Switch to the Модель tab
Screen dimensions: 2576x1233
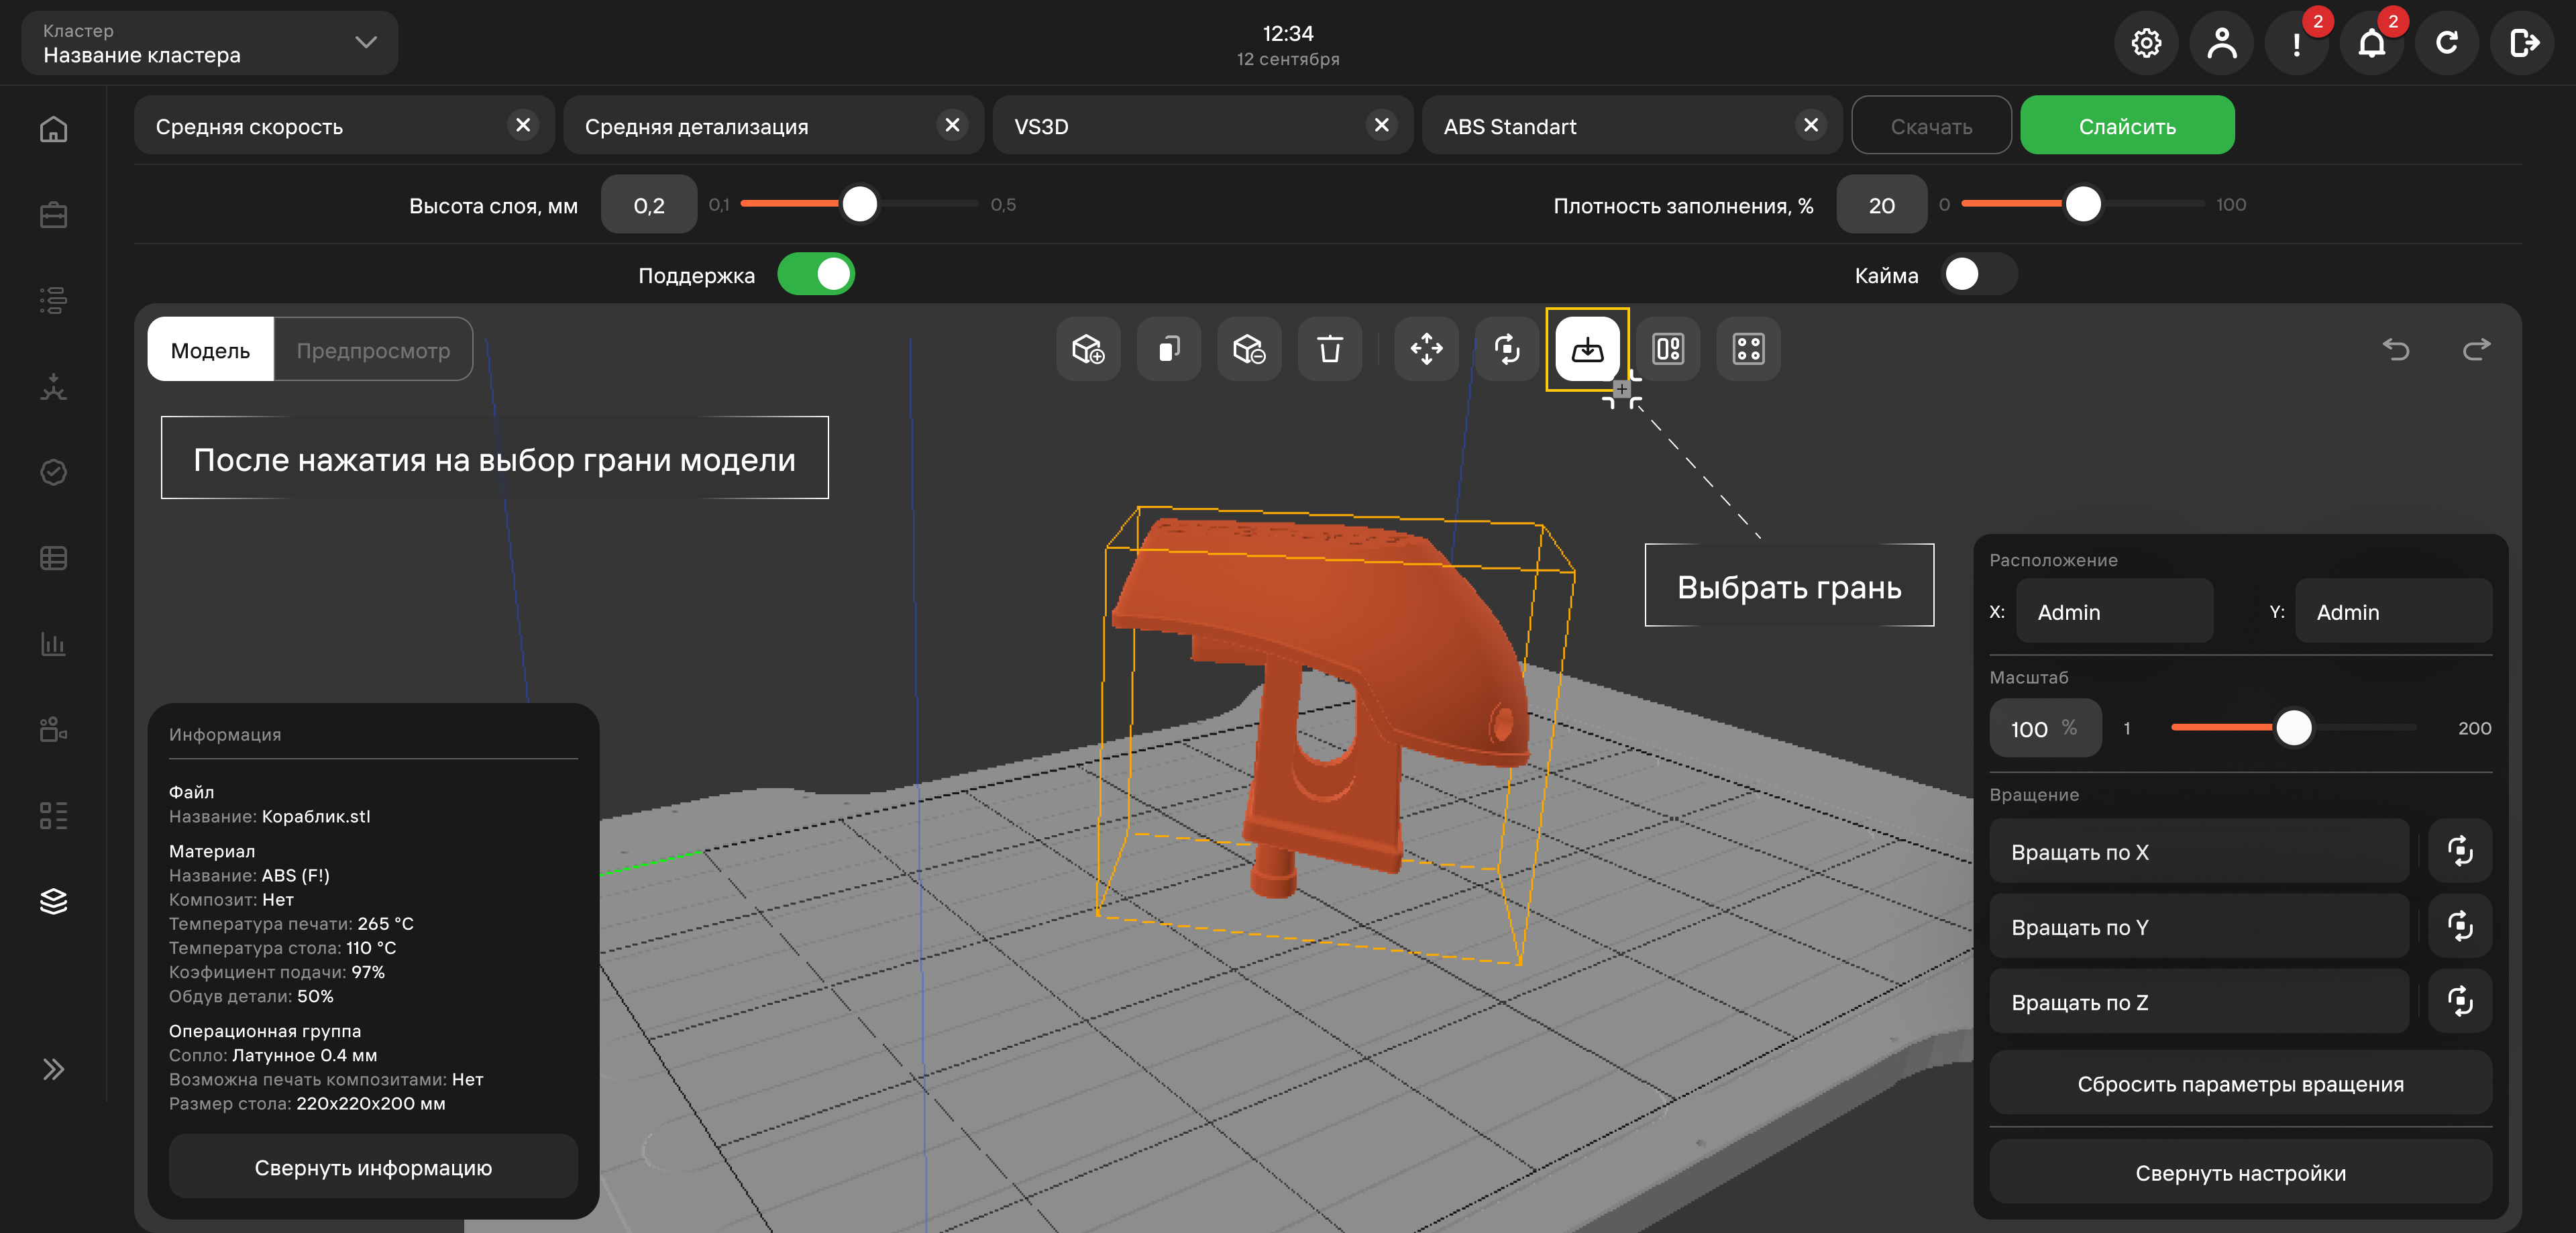[x=210, y=350]
